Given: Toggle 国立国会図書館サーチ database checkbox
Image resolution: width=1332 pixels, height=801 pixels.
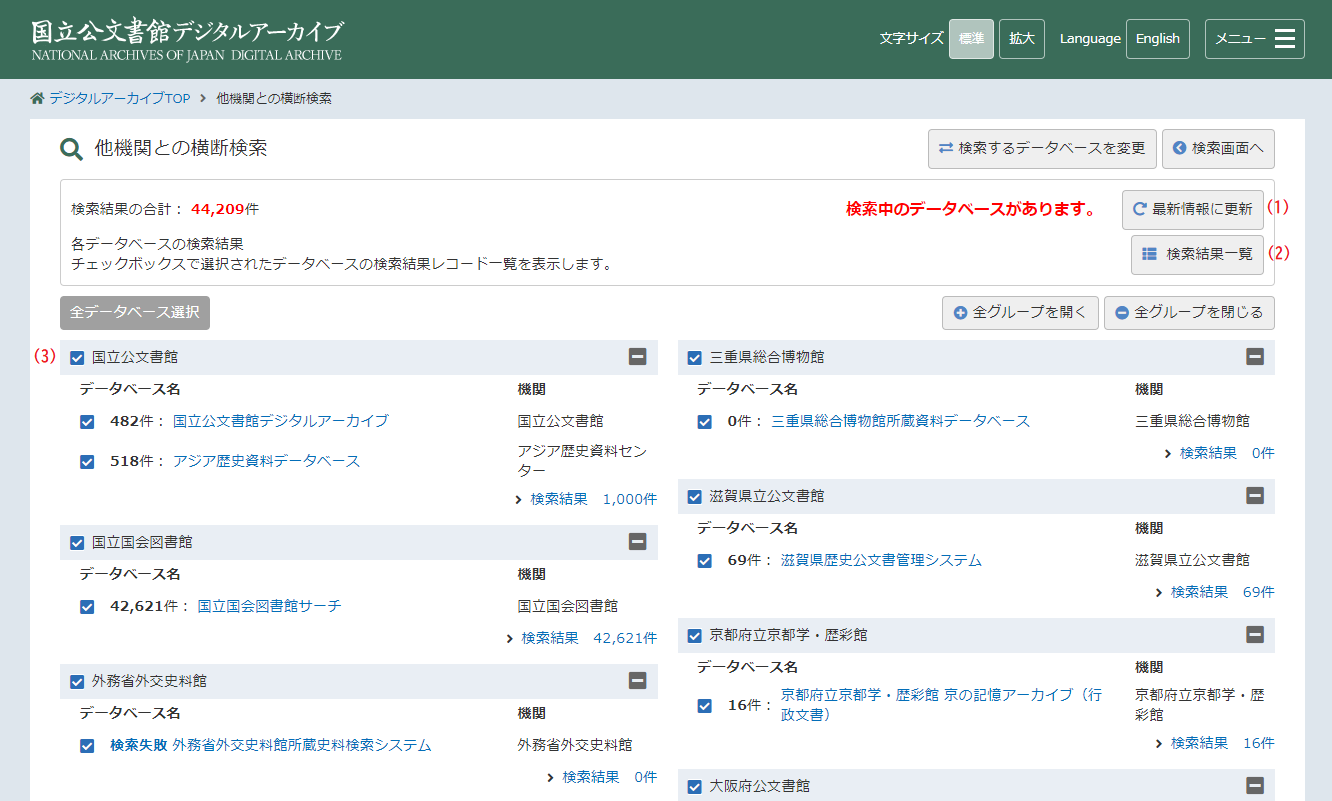Looking at the screenshot, I should point(87,607).
